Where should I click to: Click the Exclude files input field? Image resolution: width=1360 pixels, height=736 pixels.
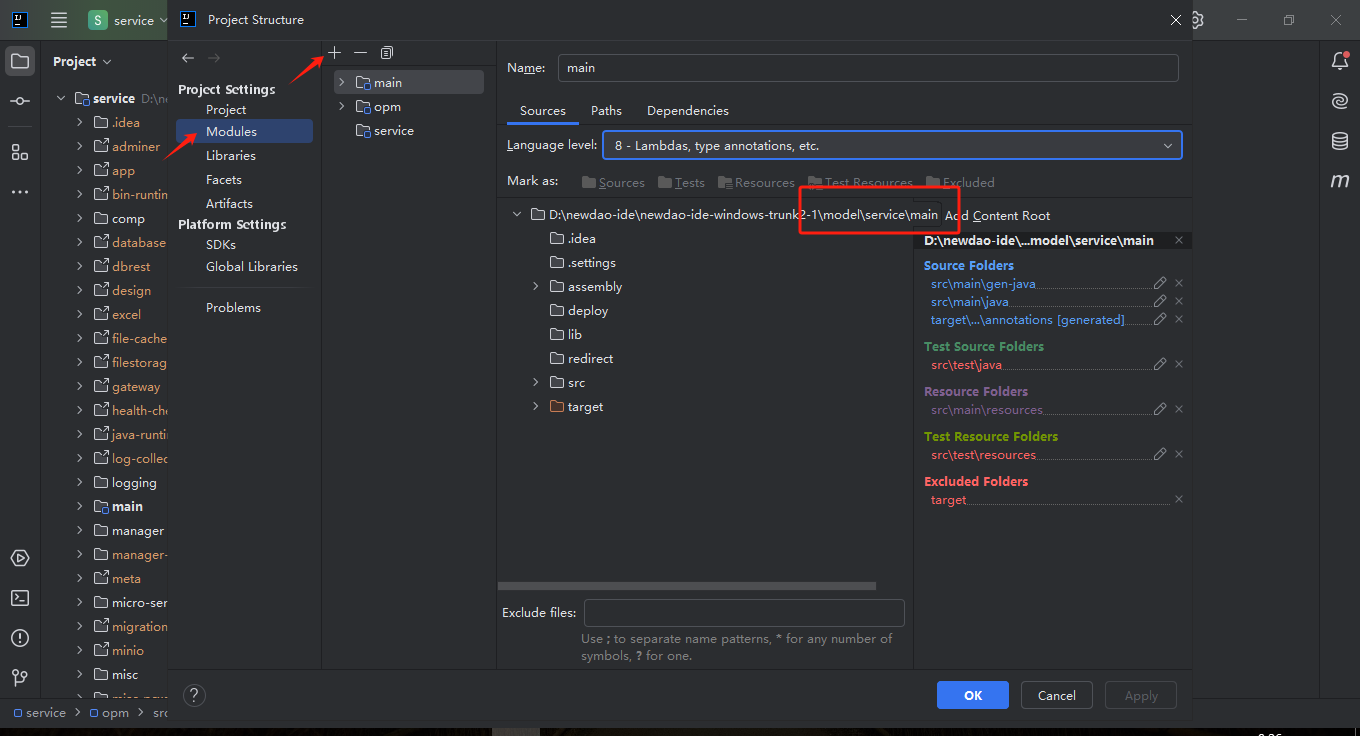click(x=744, y=612)
